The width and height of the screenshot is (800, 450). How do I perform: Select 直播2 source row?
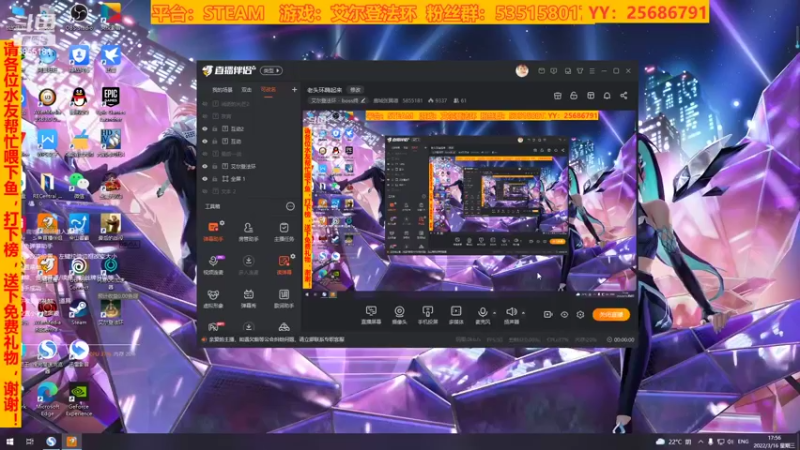pyautogui.click(x=250, y=129)
